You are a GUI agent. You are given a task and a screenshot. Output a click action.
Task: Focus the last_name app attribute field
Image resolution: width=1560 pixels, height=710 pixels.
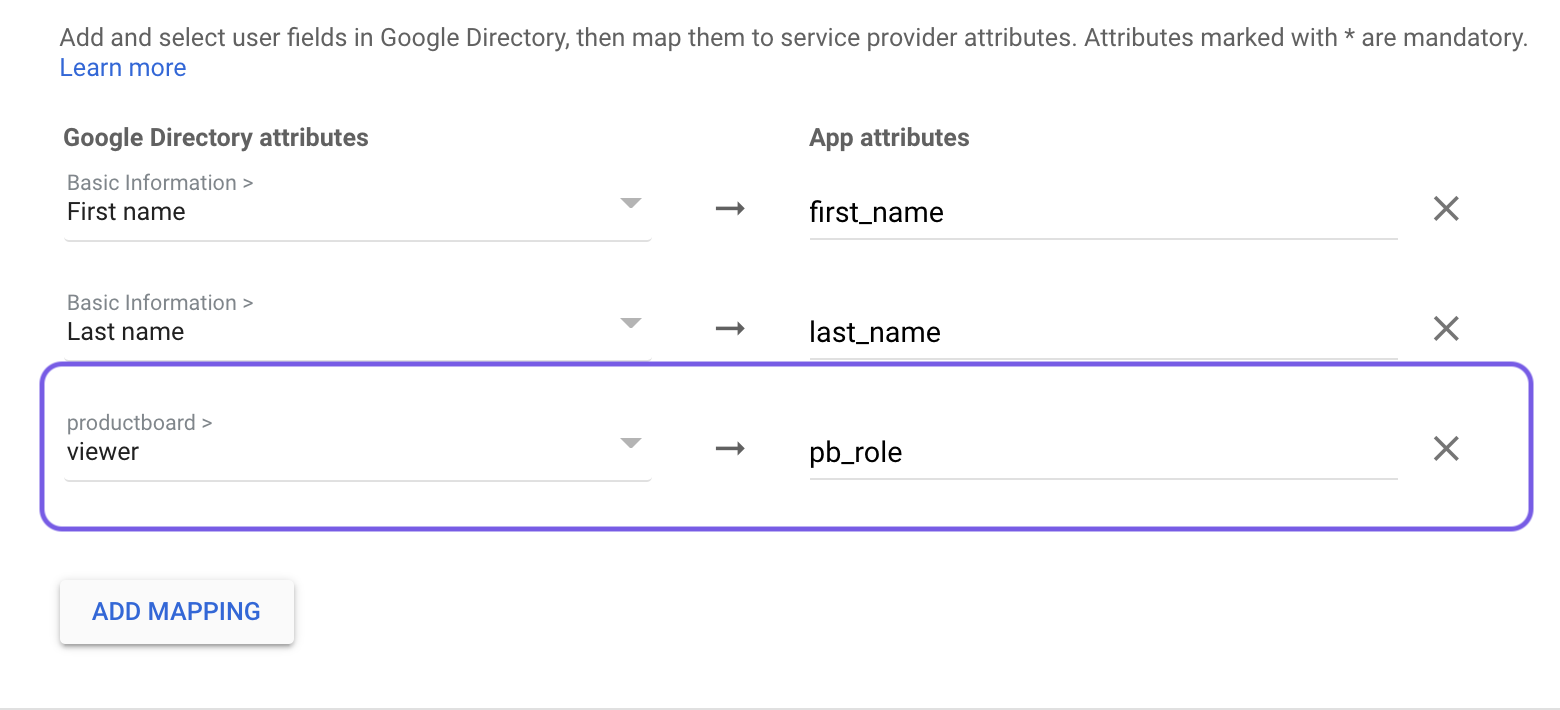(x=1103, y=332)
